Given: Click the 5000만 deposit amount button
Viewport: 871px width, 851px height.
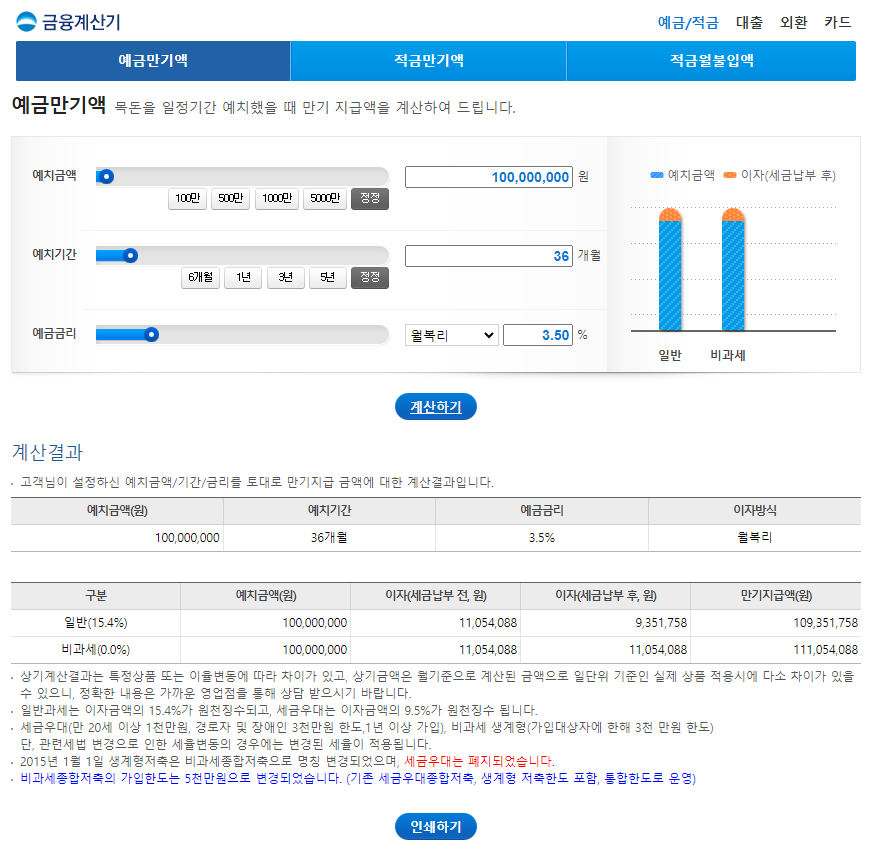Looking at the screenshot, I should pos(324,198).
